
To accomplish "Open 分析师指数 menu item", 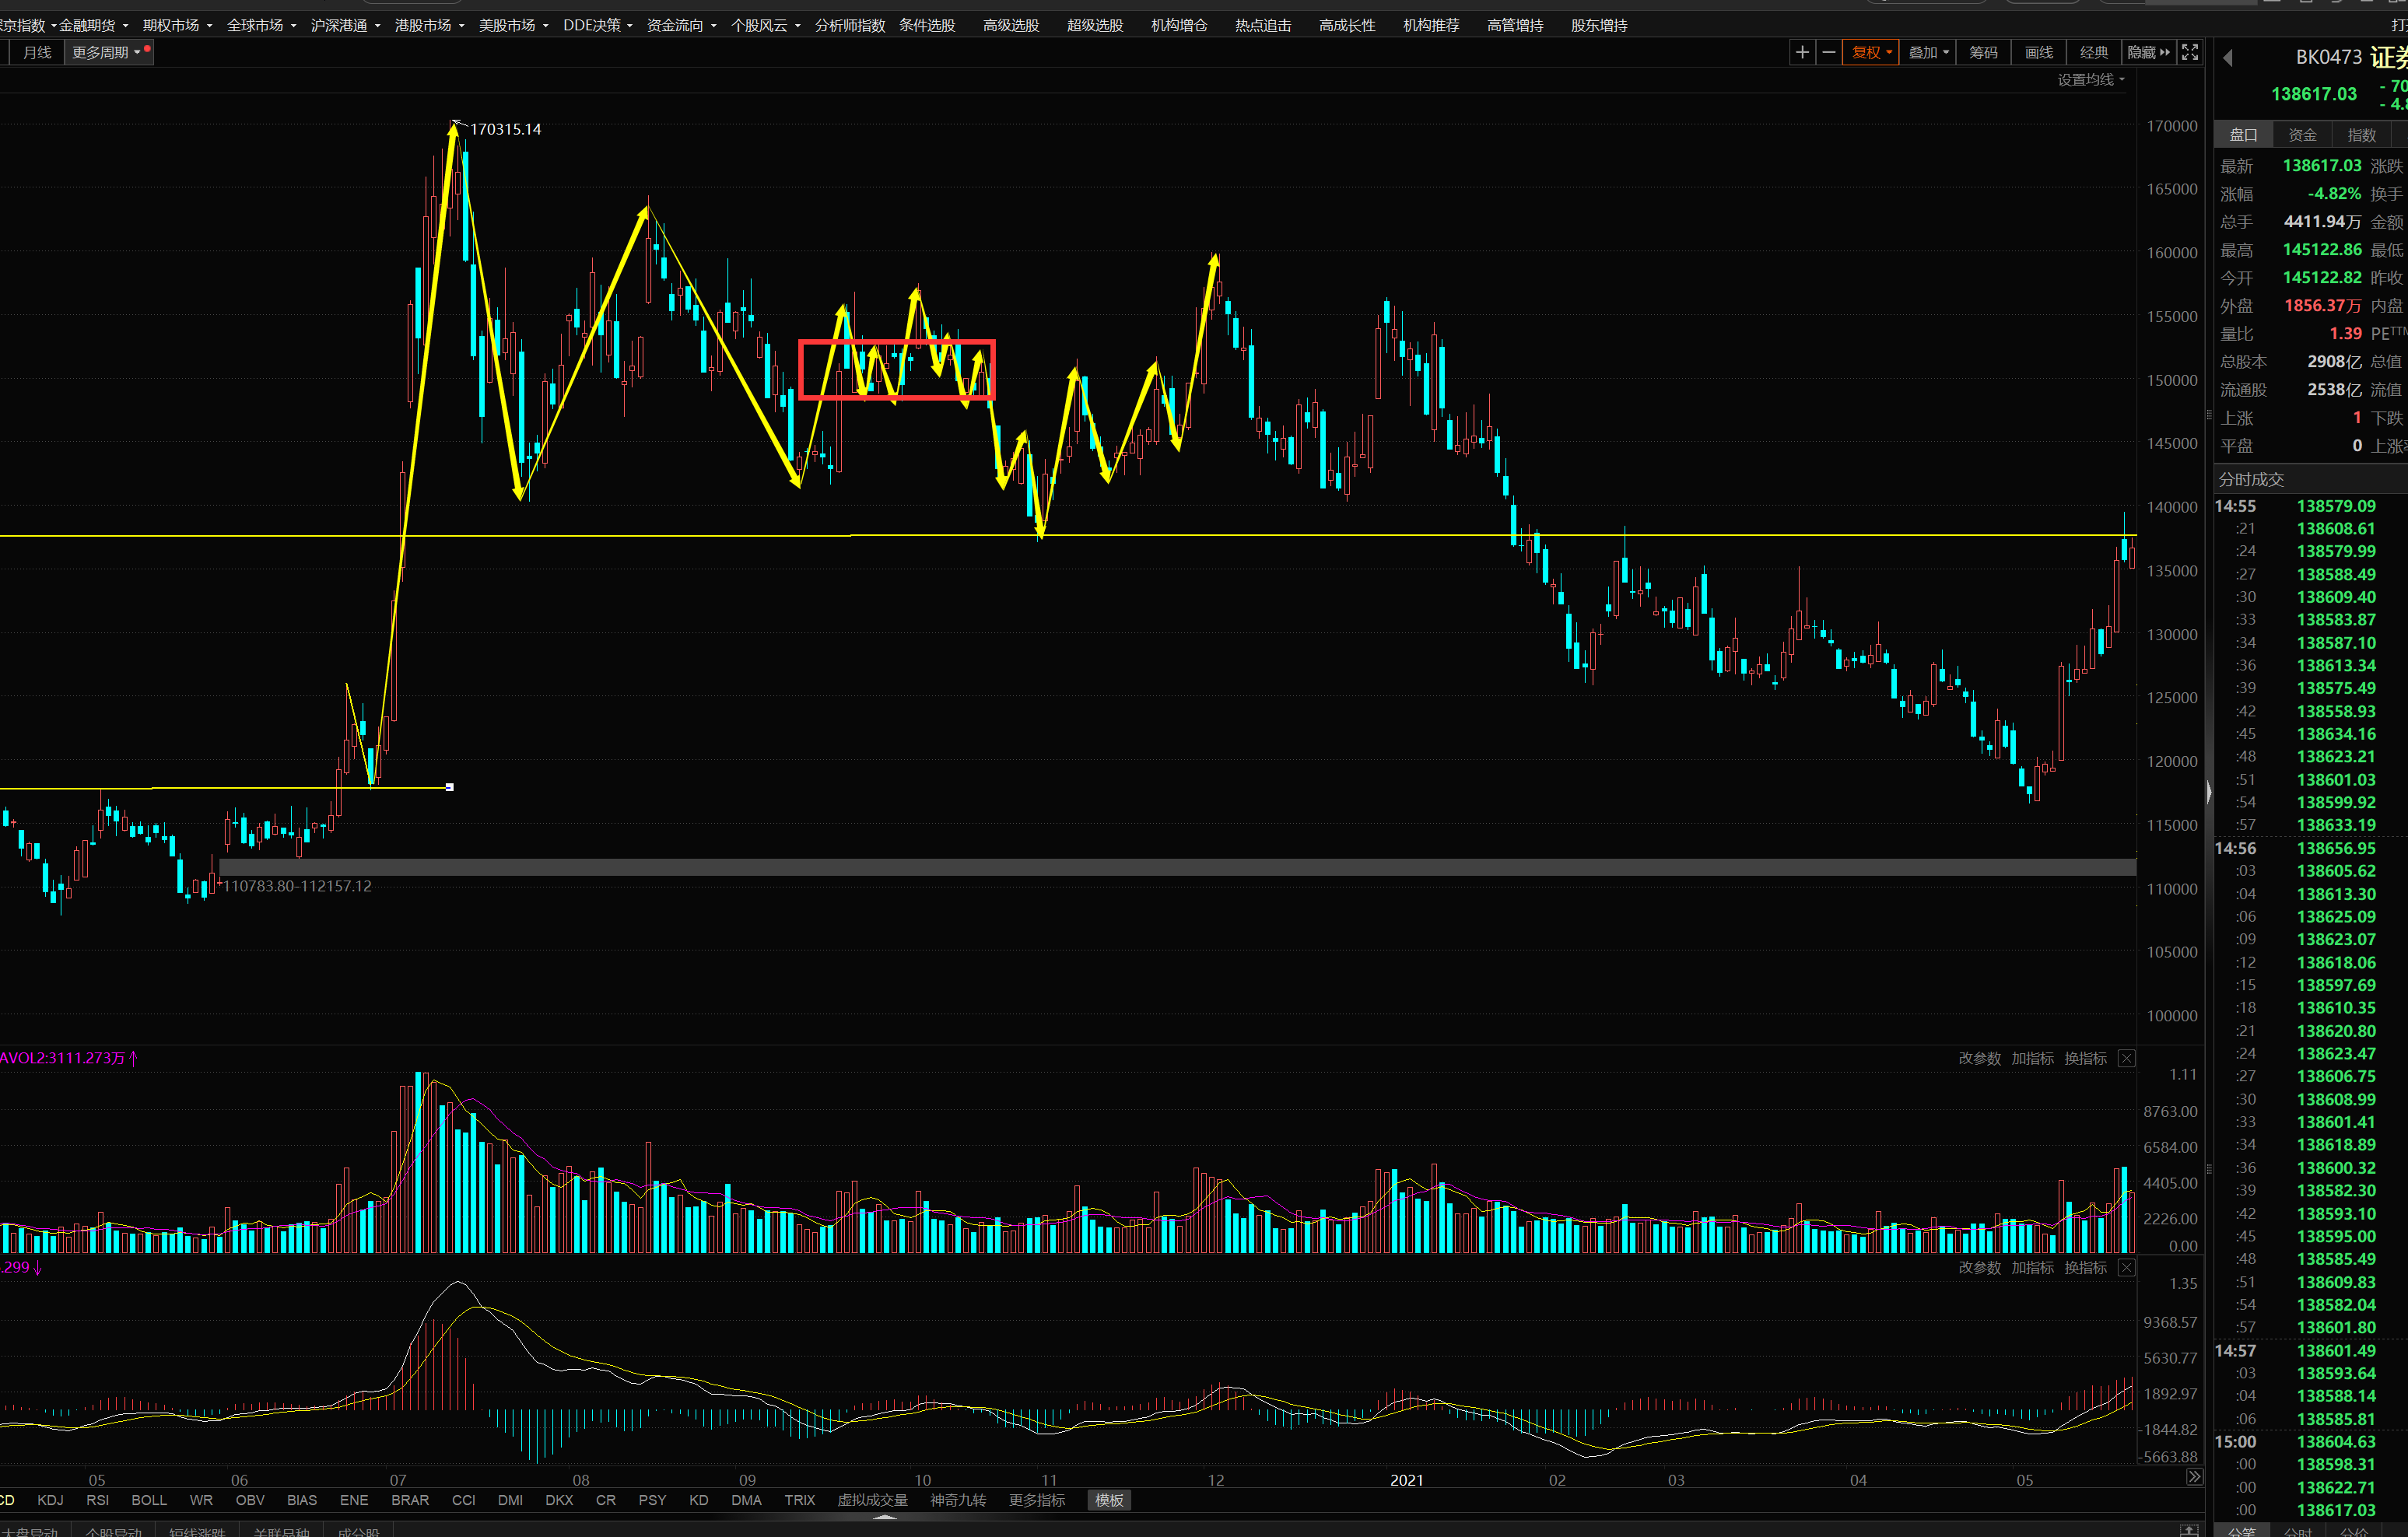I will pos(850,25).
